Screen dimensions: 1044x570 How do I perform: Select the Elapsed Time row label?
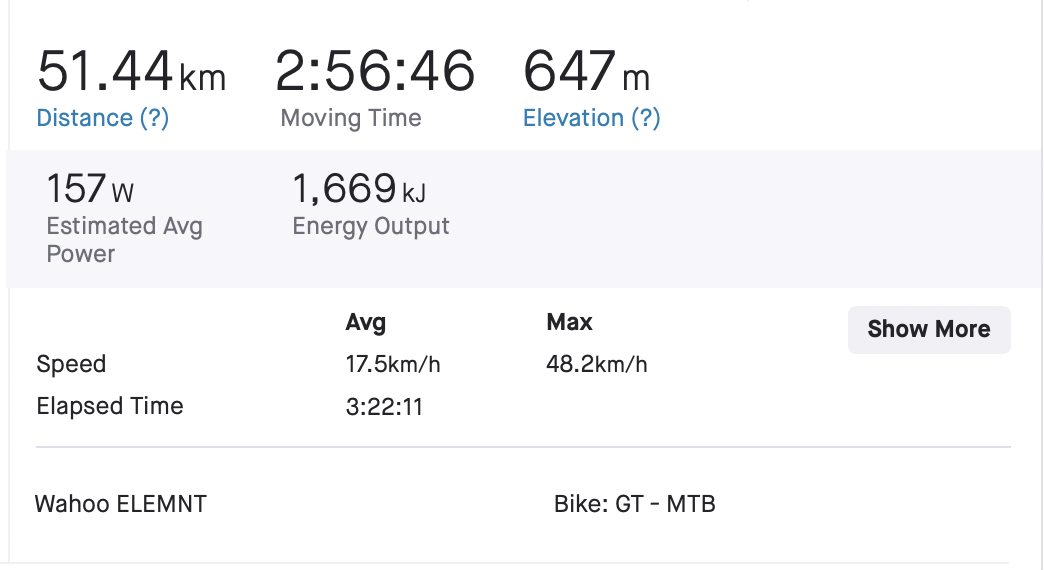pos(110,406)
